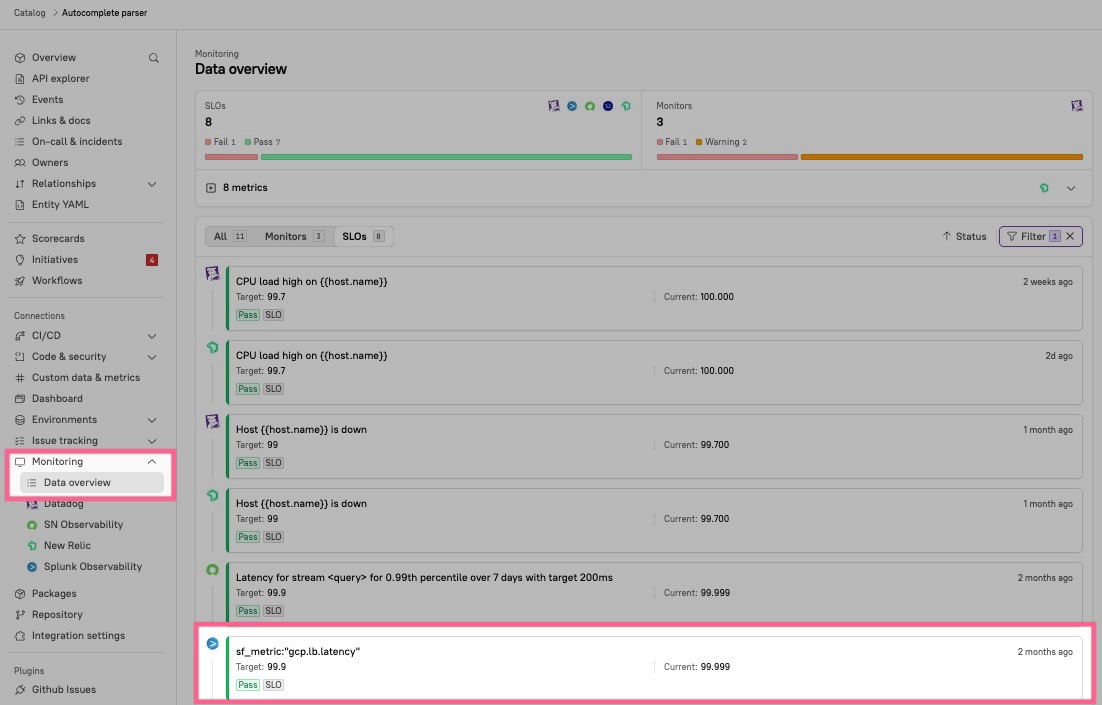Open Custom data & metrics

pos(86,377)
